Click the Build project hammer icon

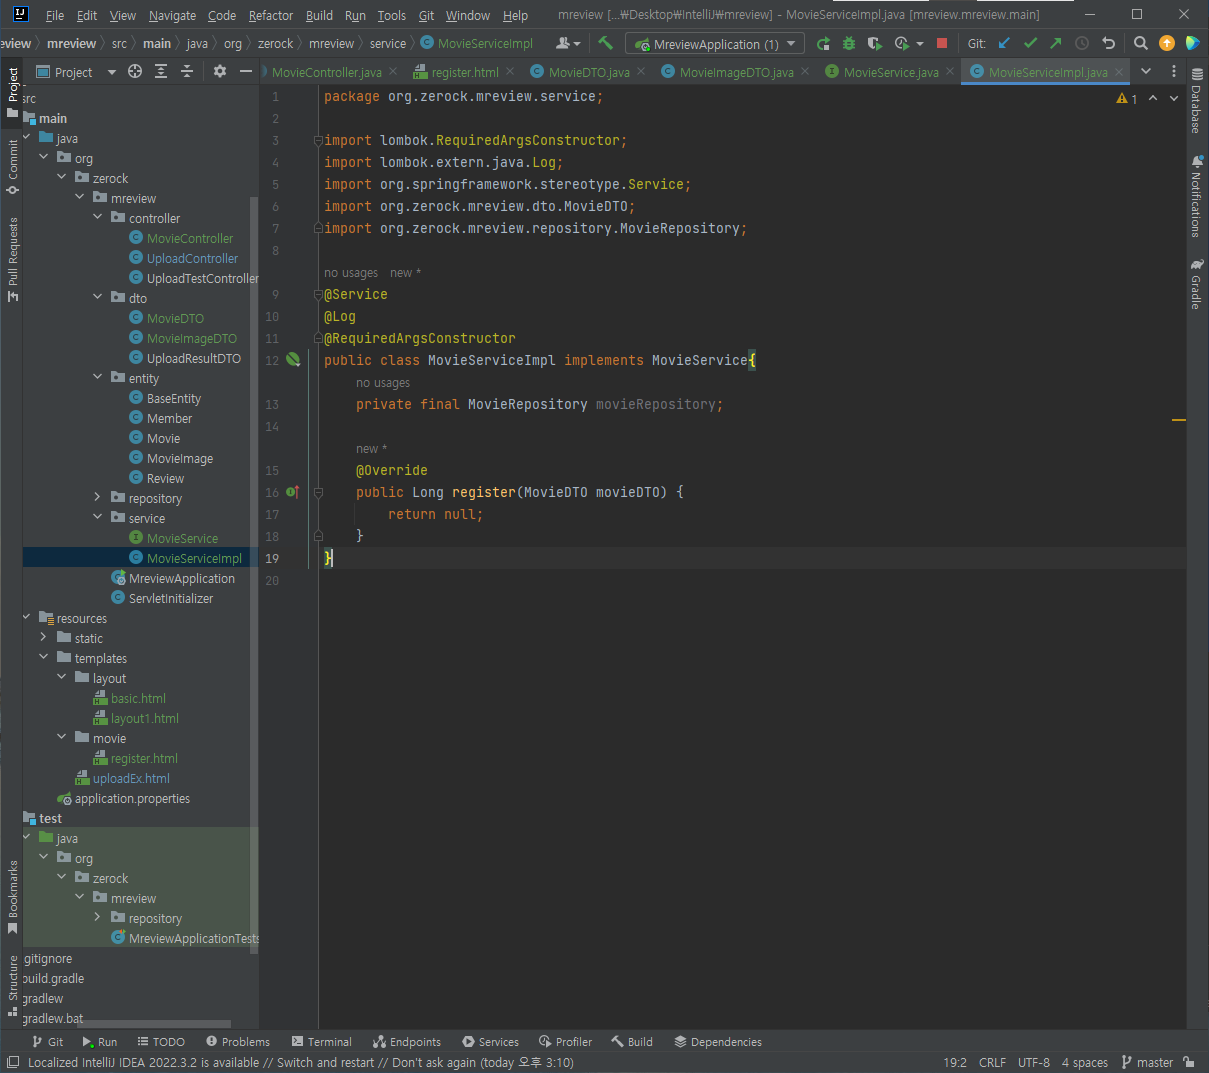605,43
